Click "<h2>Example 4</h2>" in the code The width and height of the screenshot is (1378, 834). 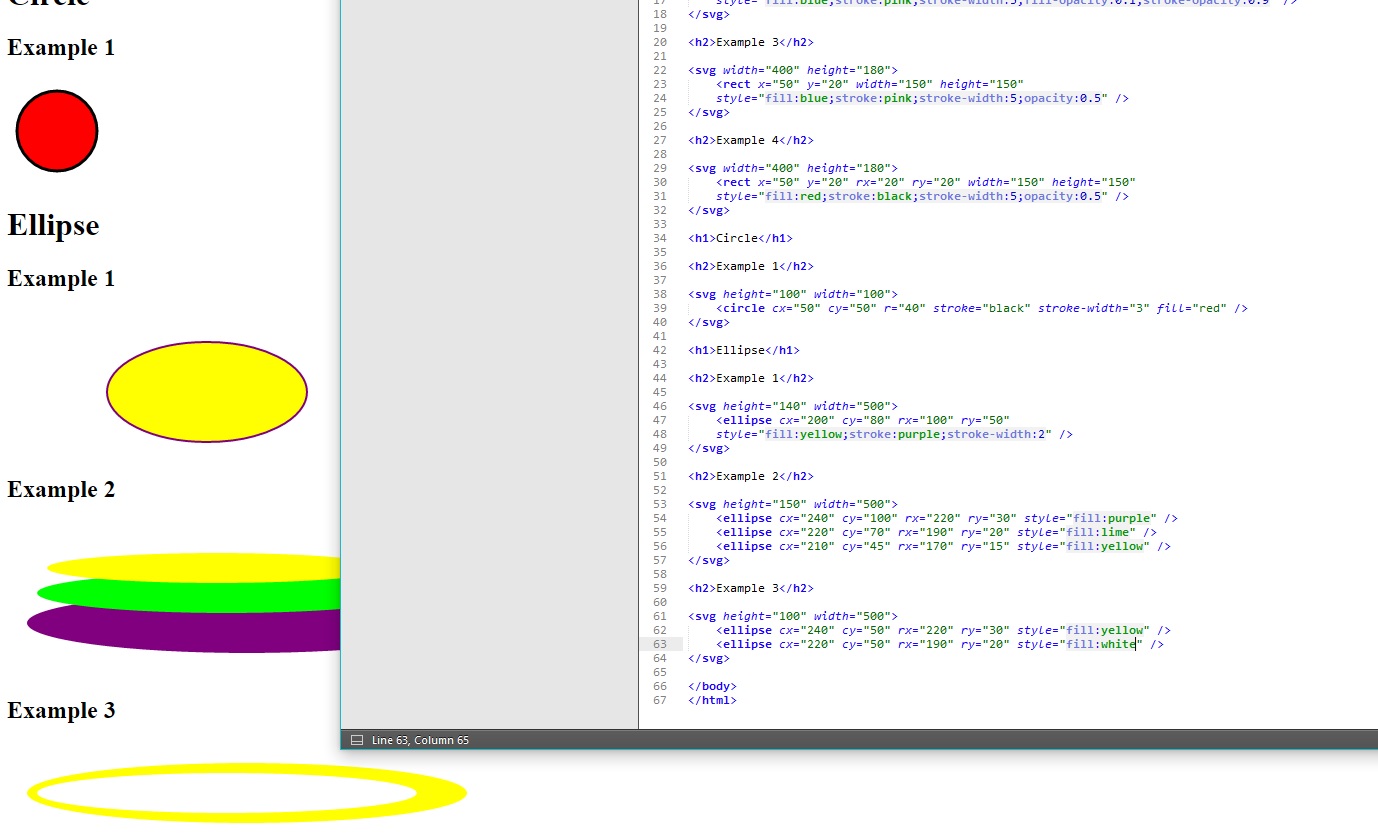[751, 140]
